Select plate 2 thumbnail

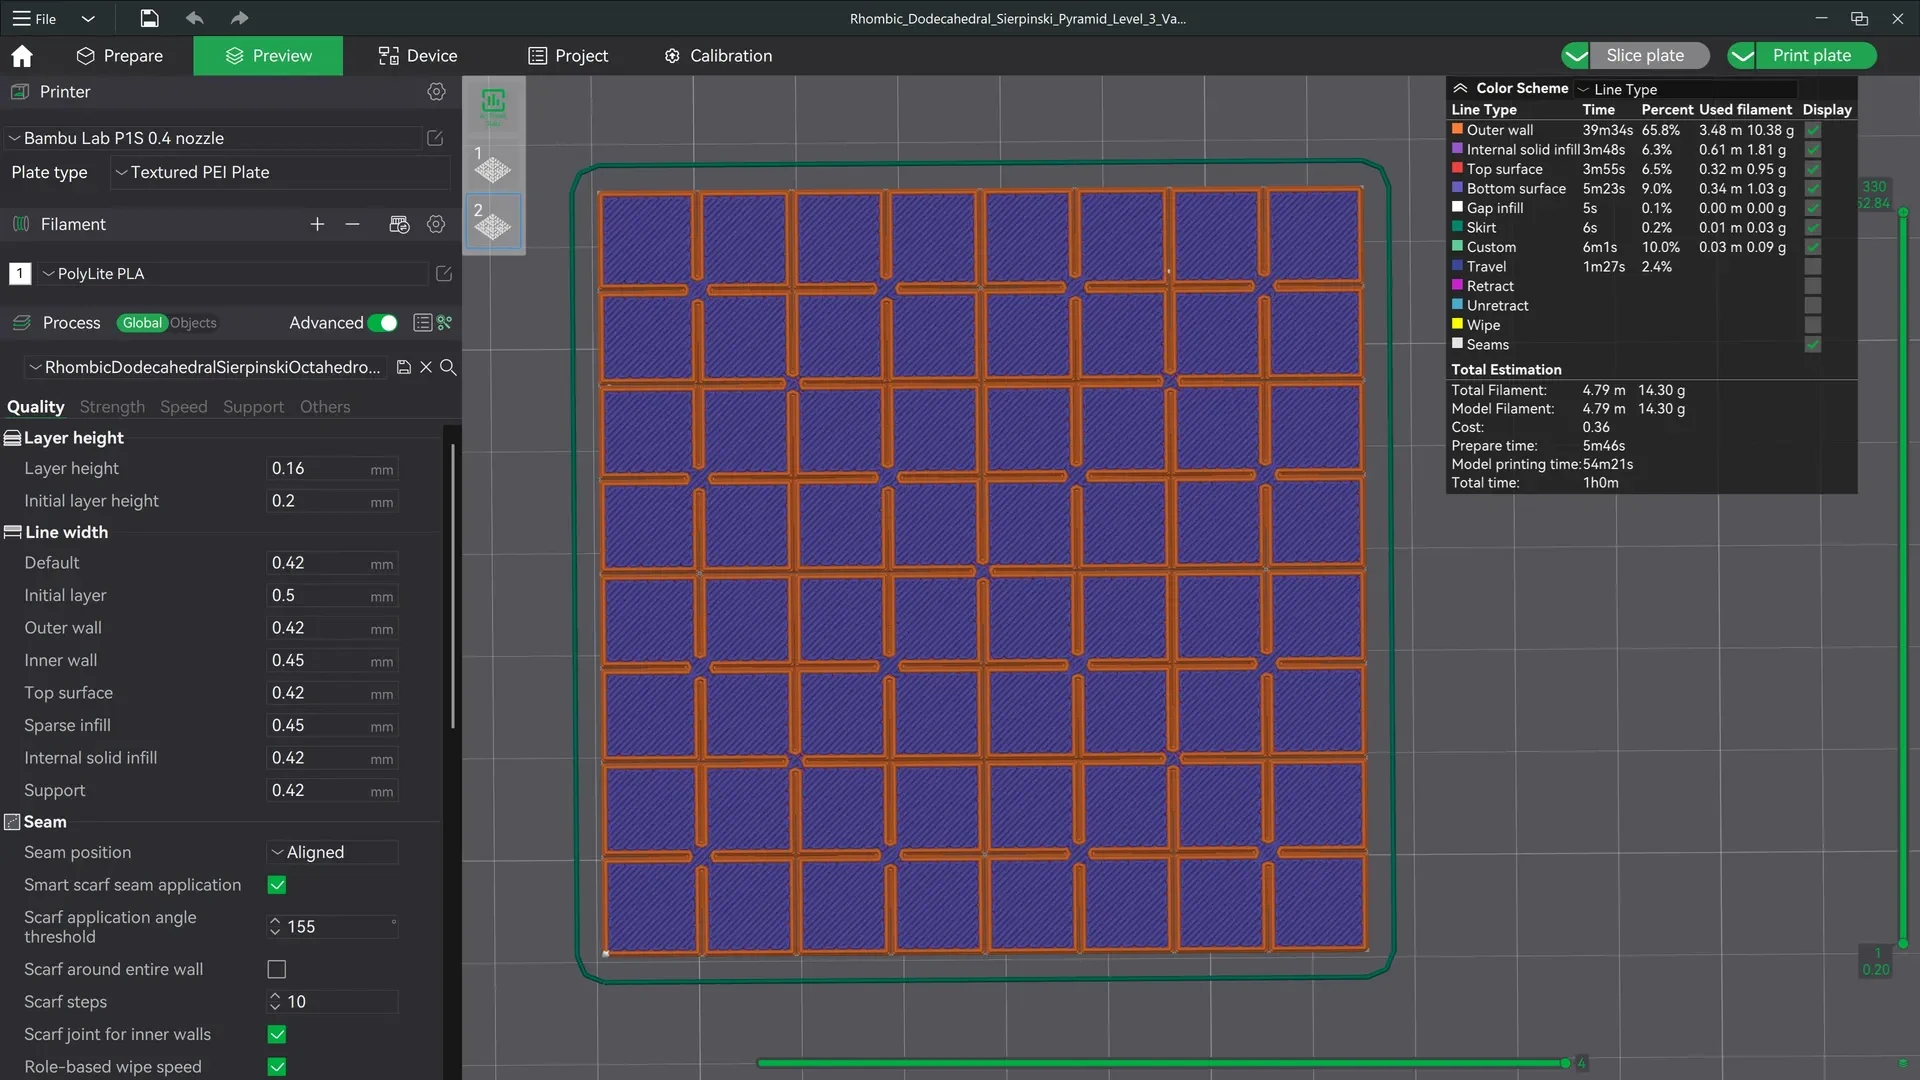click(492, 222)
